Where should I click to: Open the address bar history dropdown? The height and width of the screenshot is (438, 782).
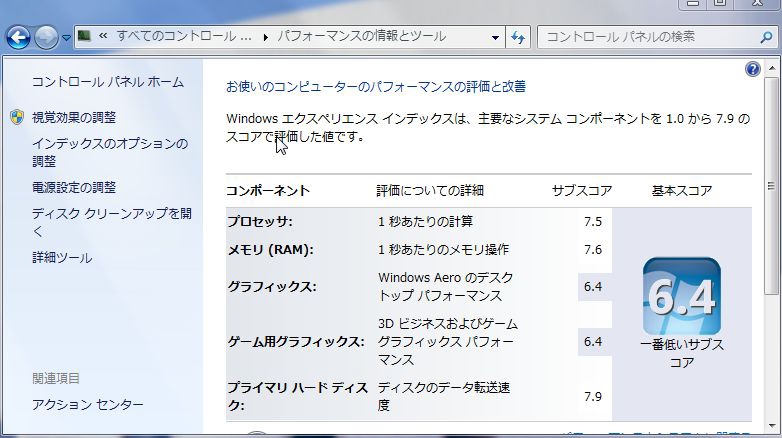[x=495, y=37]
